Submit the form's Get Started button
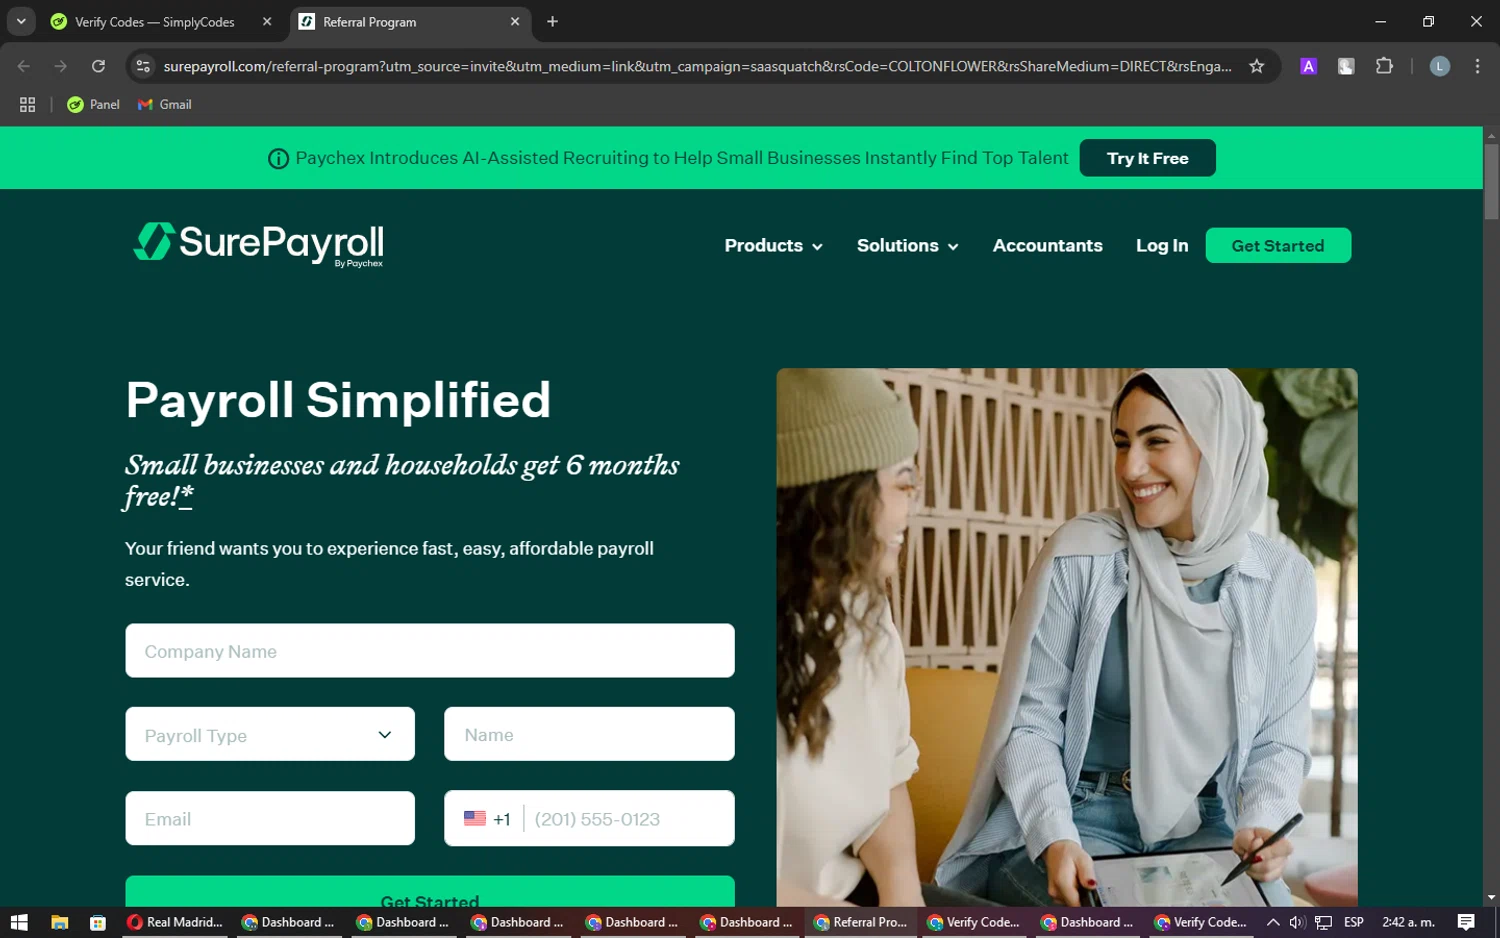Screen dimensions: 1500x938 click(x=430, y=893)
